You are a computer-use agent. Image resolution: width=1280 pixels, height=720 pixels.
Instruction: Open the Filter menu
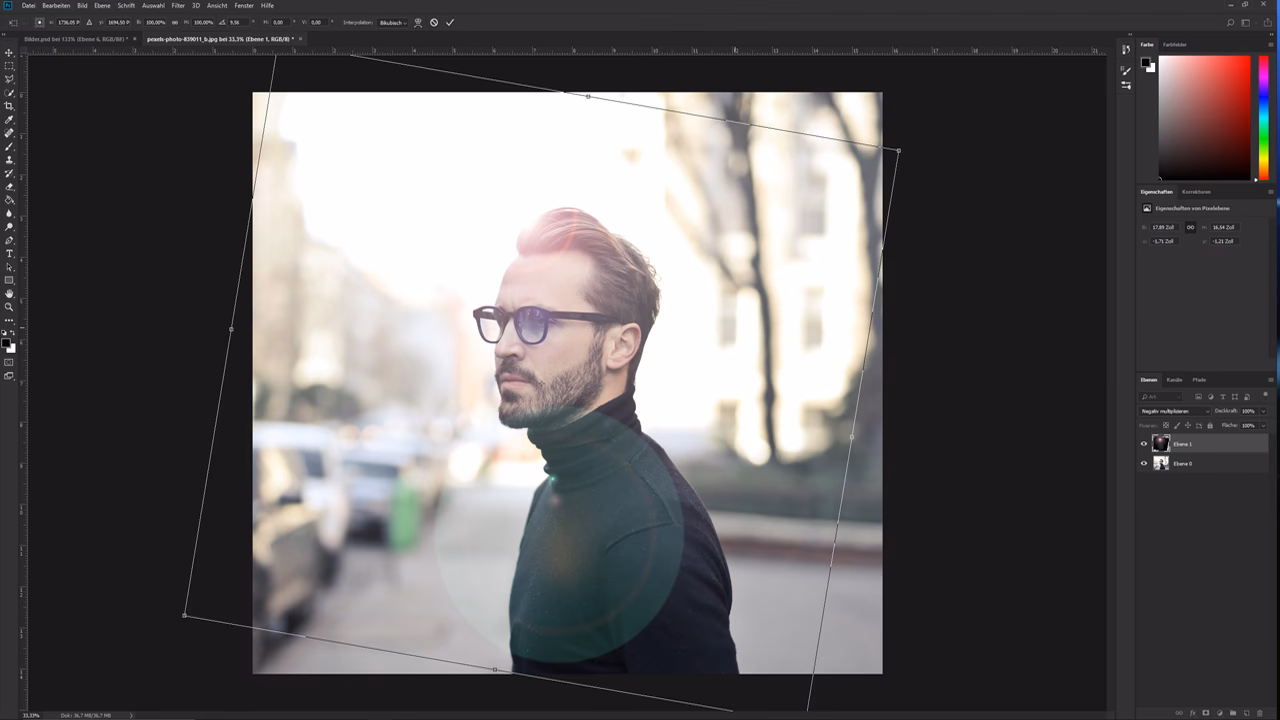pyautogui.click(x=178, y=5)
